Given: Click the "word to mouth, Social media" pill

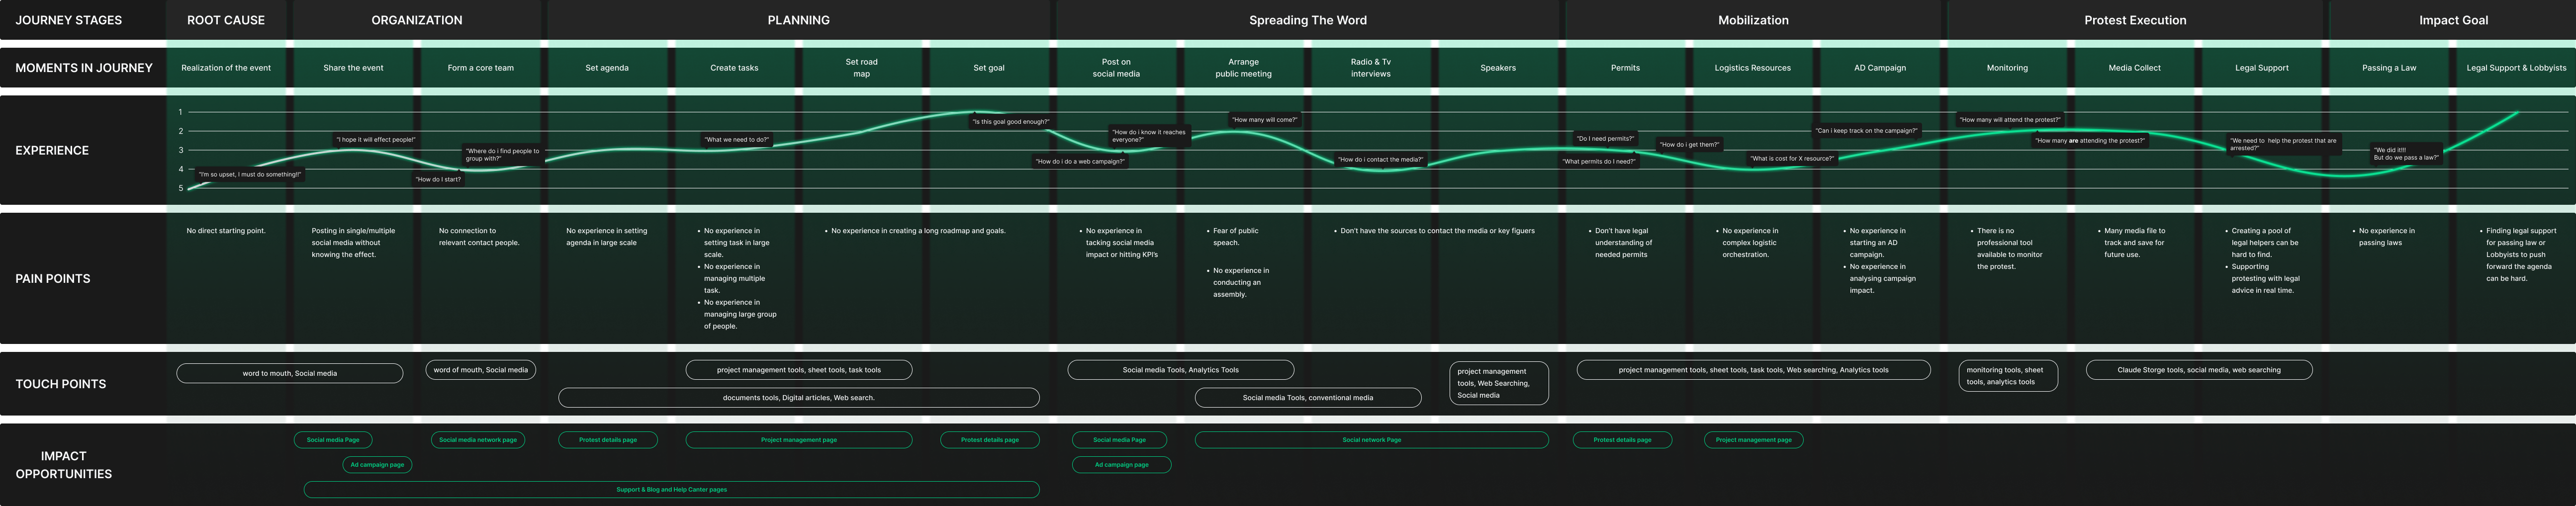Looking at the screenshot, I should 290,373.
